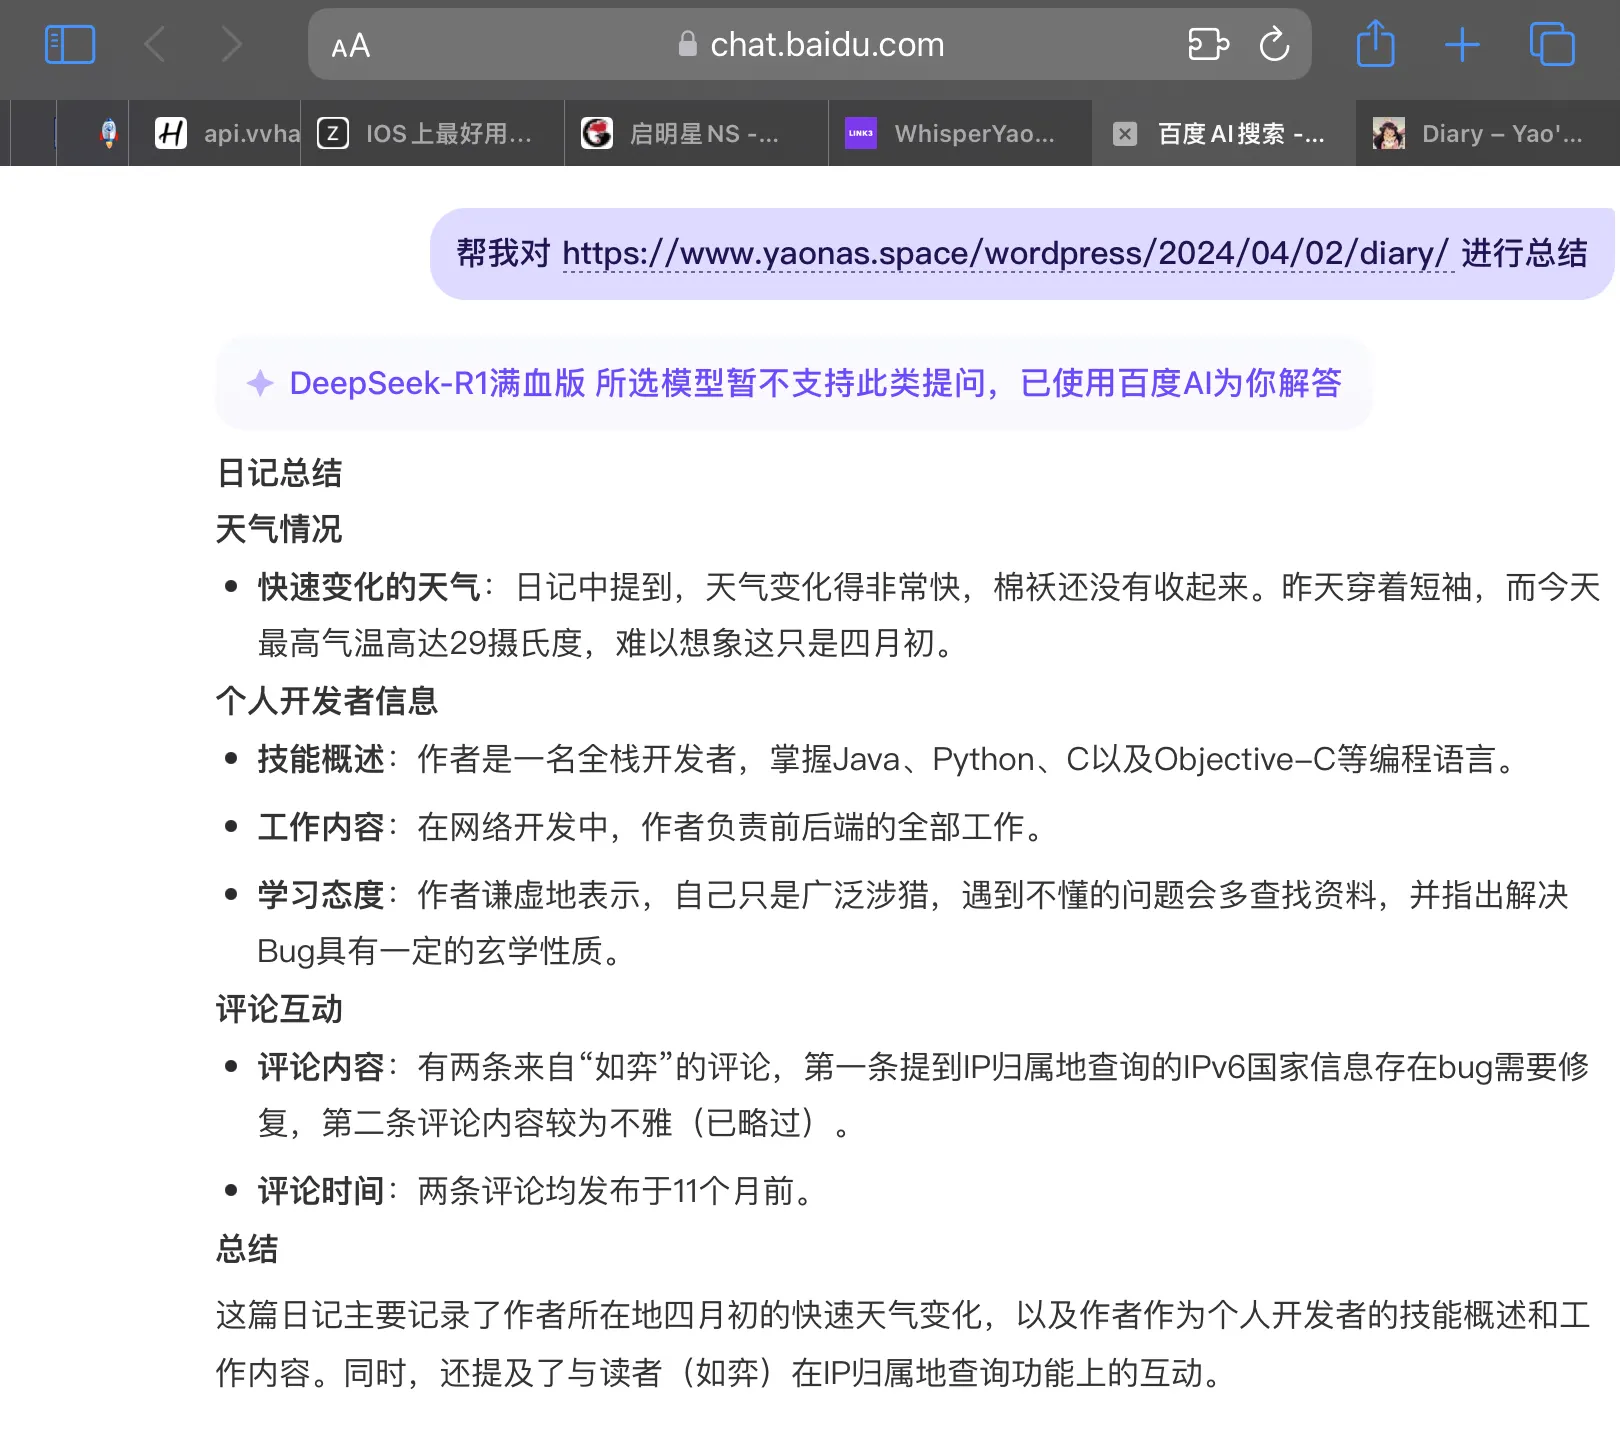Viewport: 1620px width, 1431px height.
Task: Open the share sheet
Action: 1377,44
